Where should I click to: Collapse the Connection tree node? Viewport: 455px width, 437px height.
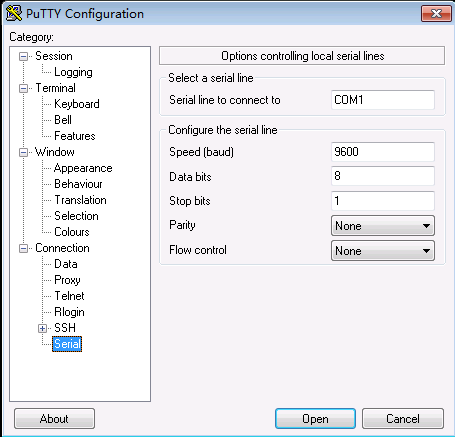point(23,248)
